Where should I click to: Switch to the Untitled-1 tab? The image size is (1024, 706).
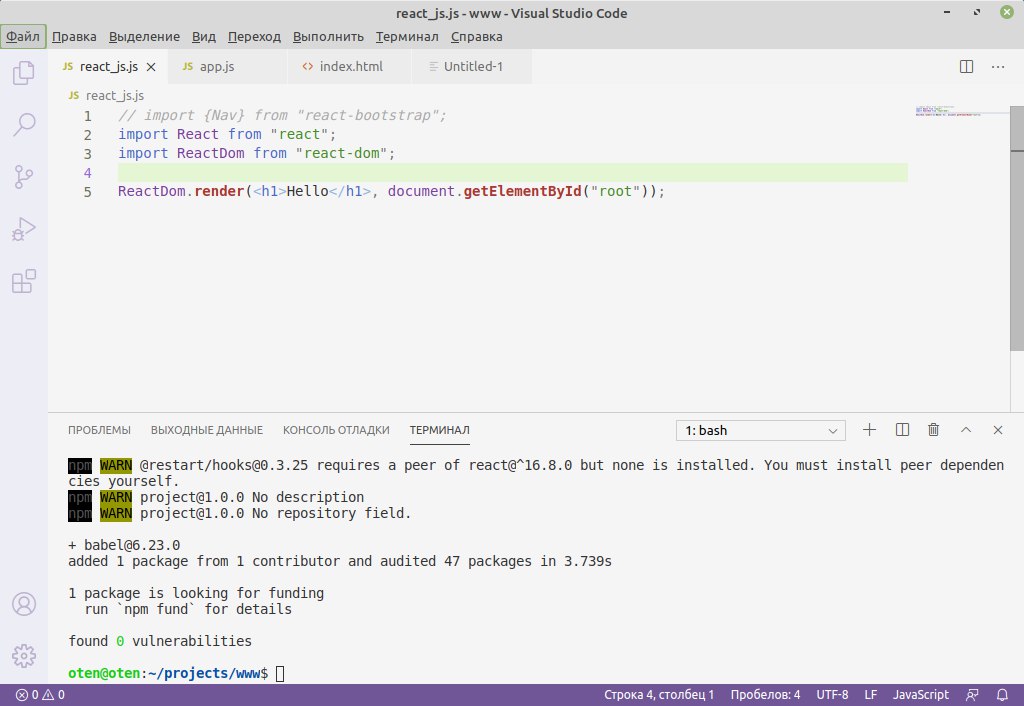click(x=472, y=67)
